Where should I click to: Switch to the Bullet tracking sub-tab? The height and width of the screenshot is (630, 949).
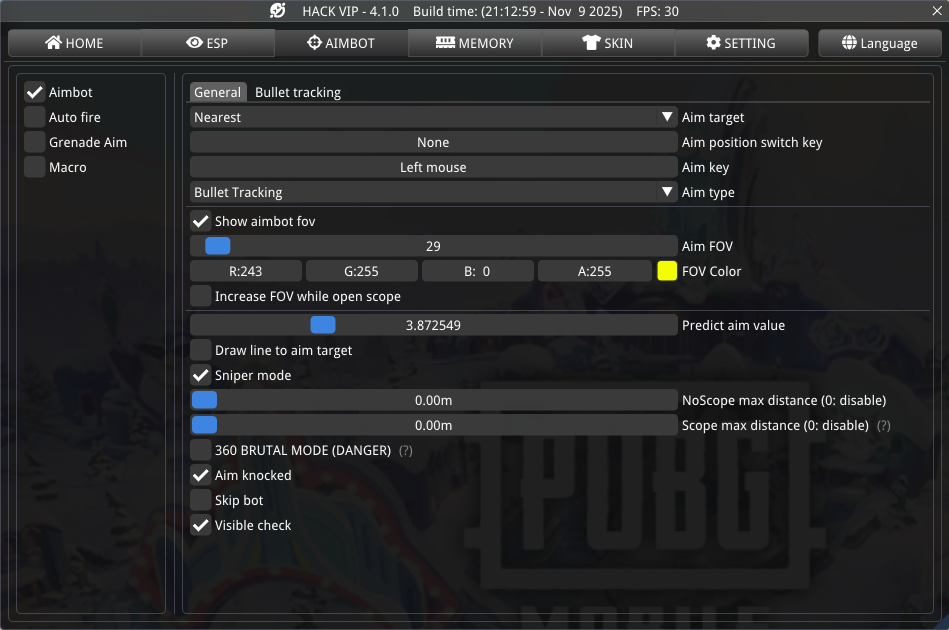pyautogui.click(x=298, y=92)
